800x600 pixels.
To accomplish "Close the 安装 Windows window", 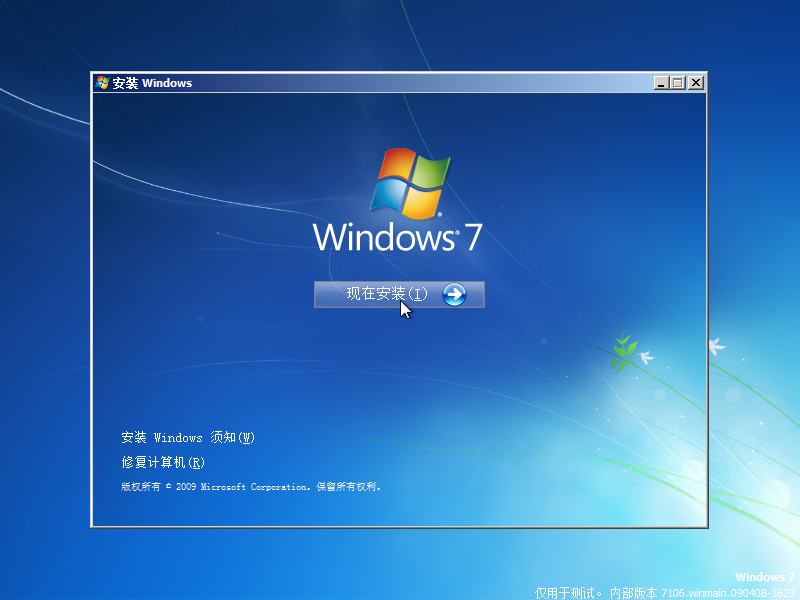I will pyautogui.click(x=695, y=83).
